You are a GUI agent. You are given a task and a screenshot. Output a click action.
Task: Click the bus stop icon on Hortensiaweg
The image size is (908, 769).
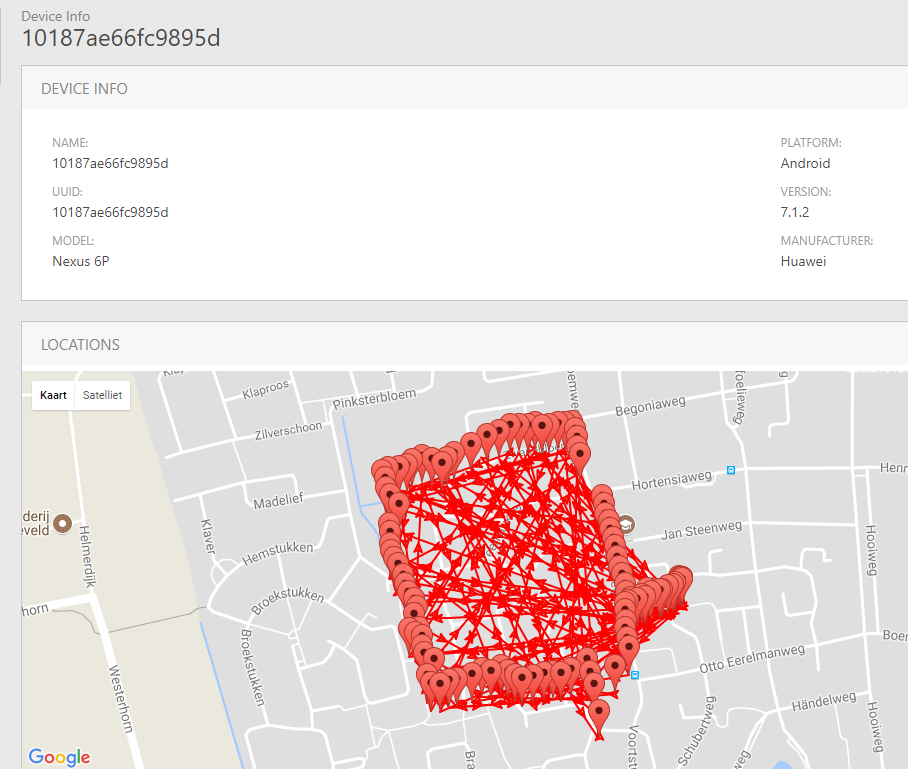pos(731,470)
